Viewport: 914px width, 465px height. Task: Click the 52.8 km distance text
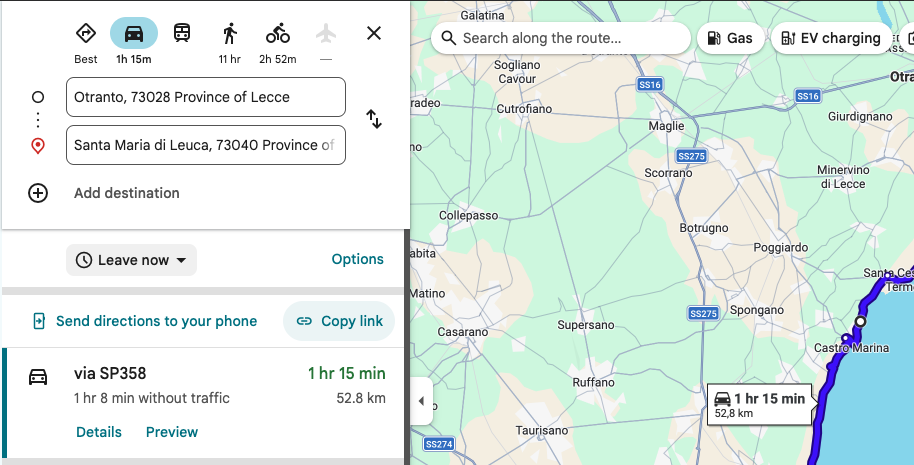point(361,398)
